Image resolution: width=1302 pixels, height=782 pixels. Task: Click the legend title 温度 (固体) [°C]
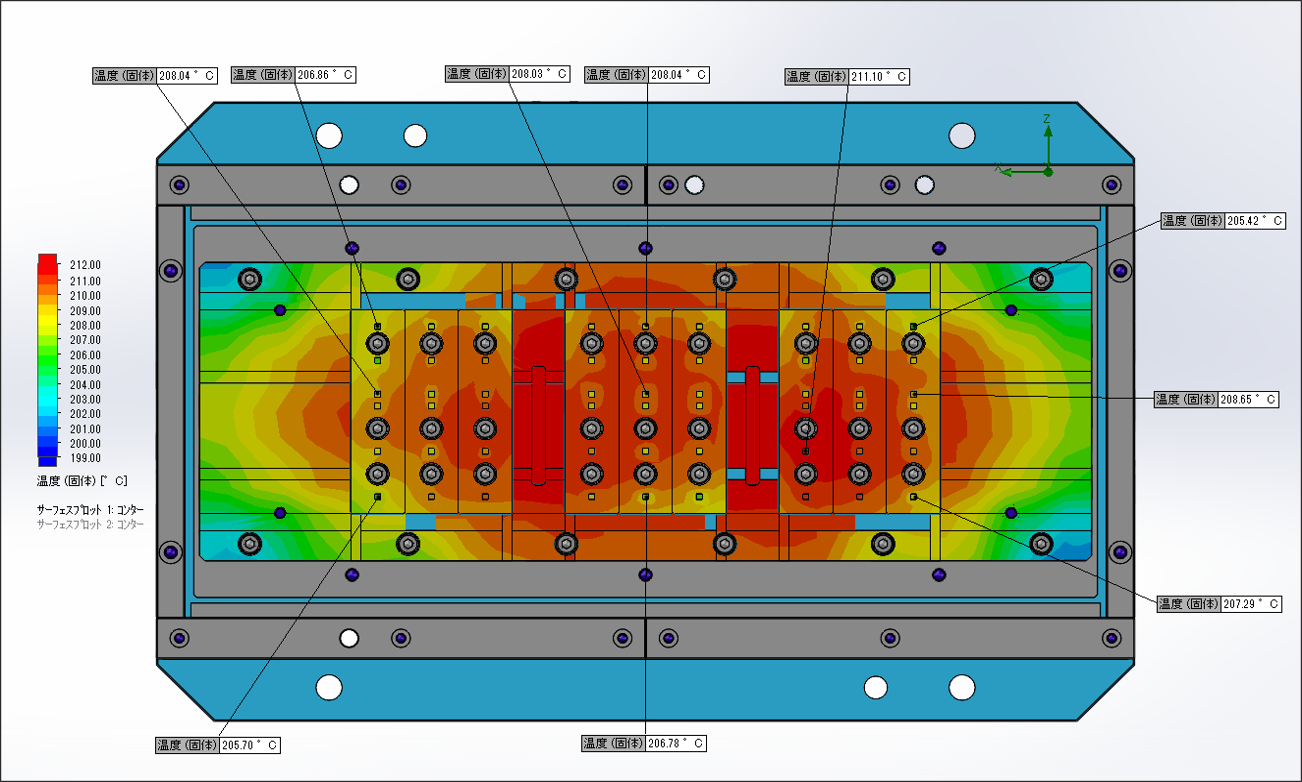(x=81, y=481)
